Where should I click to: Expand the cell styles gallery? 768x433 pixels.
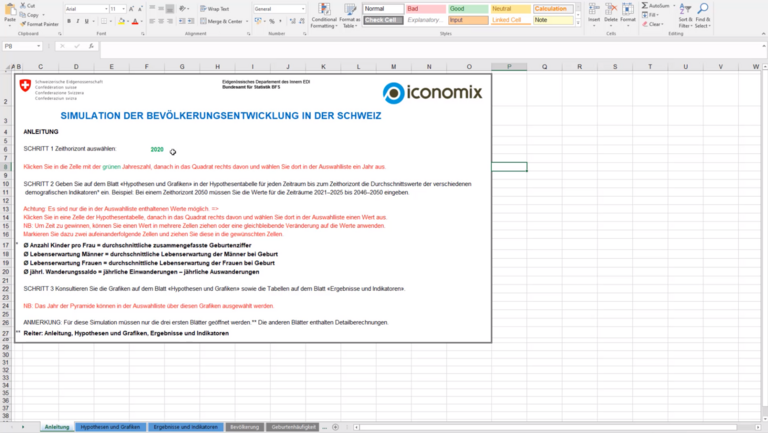pos(578,23)
